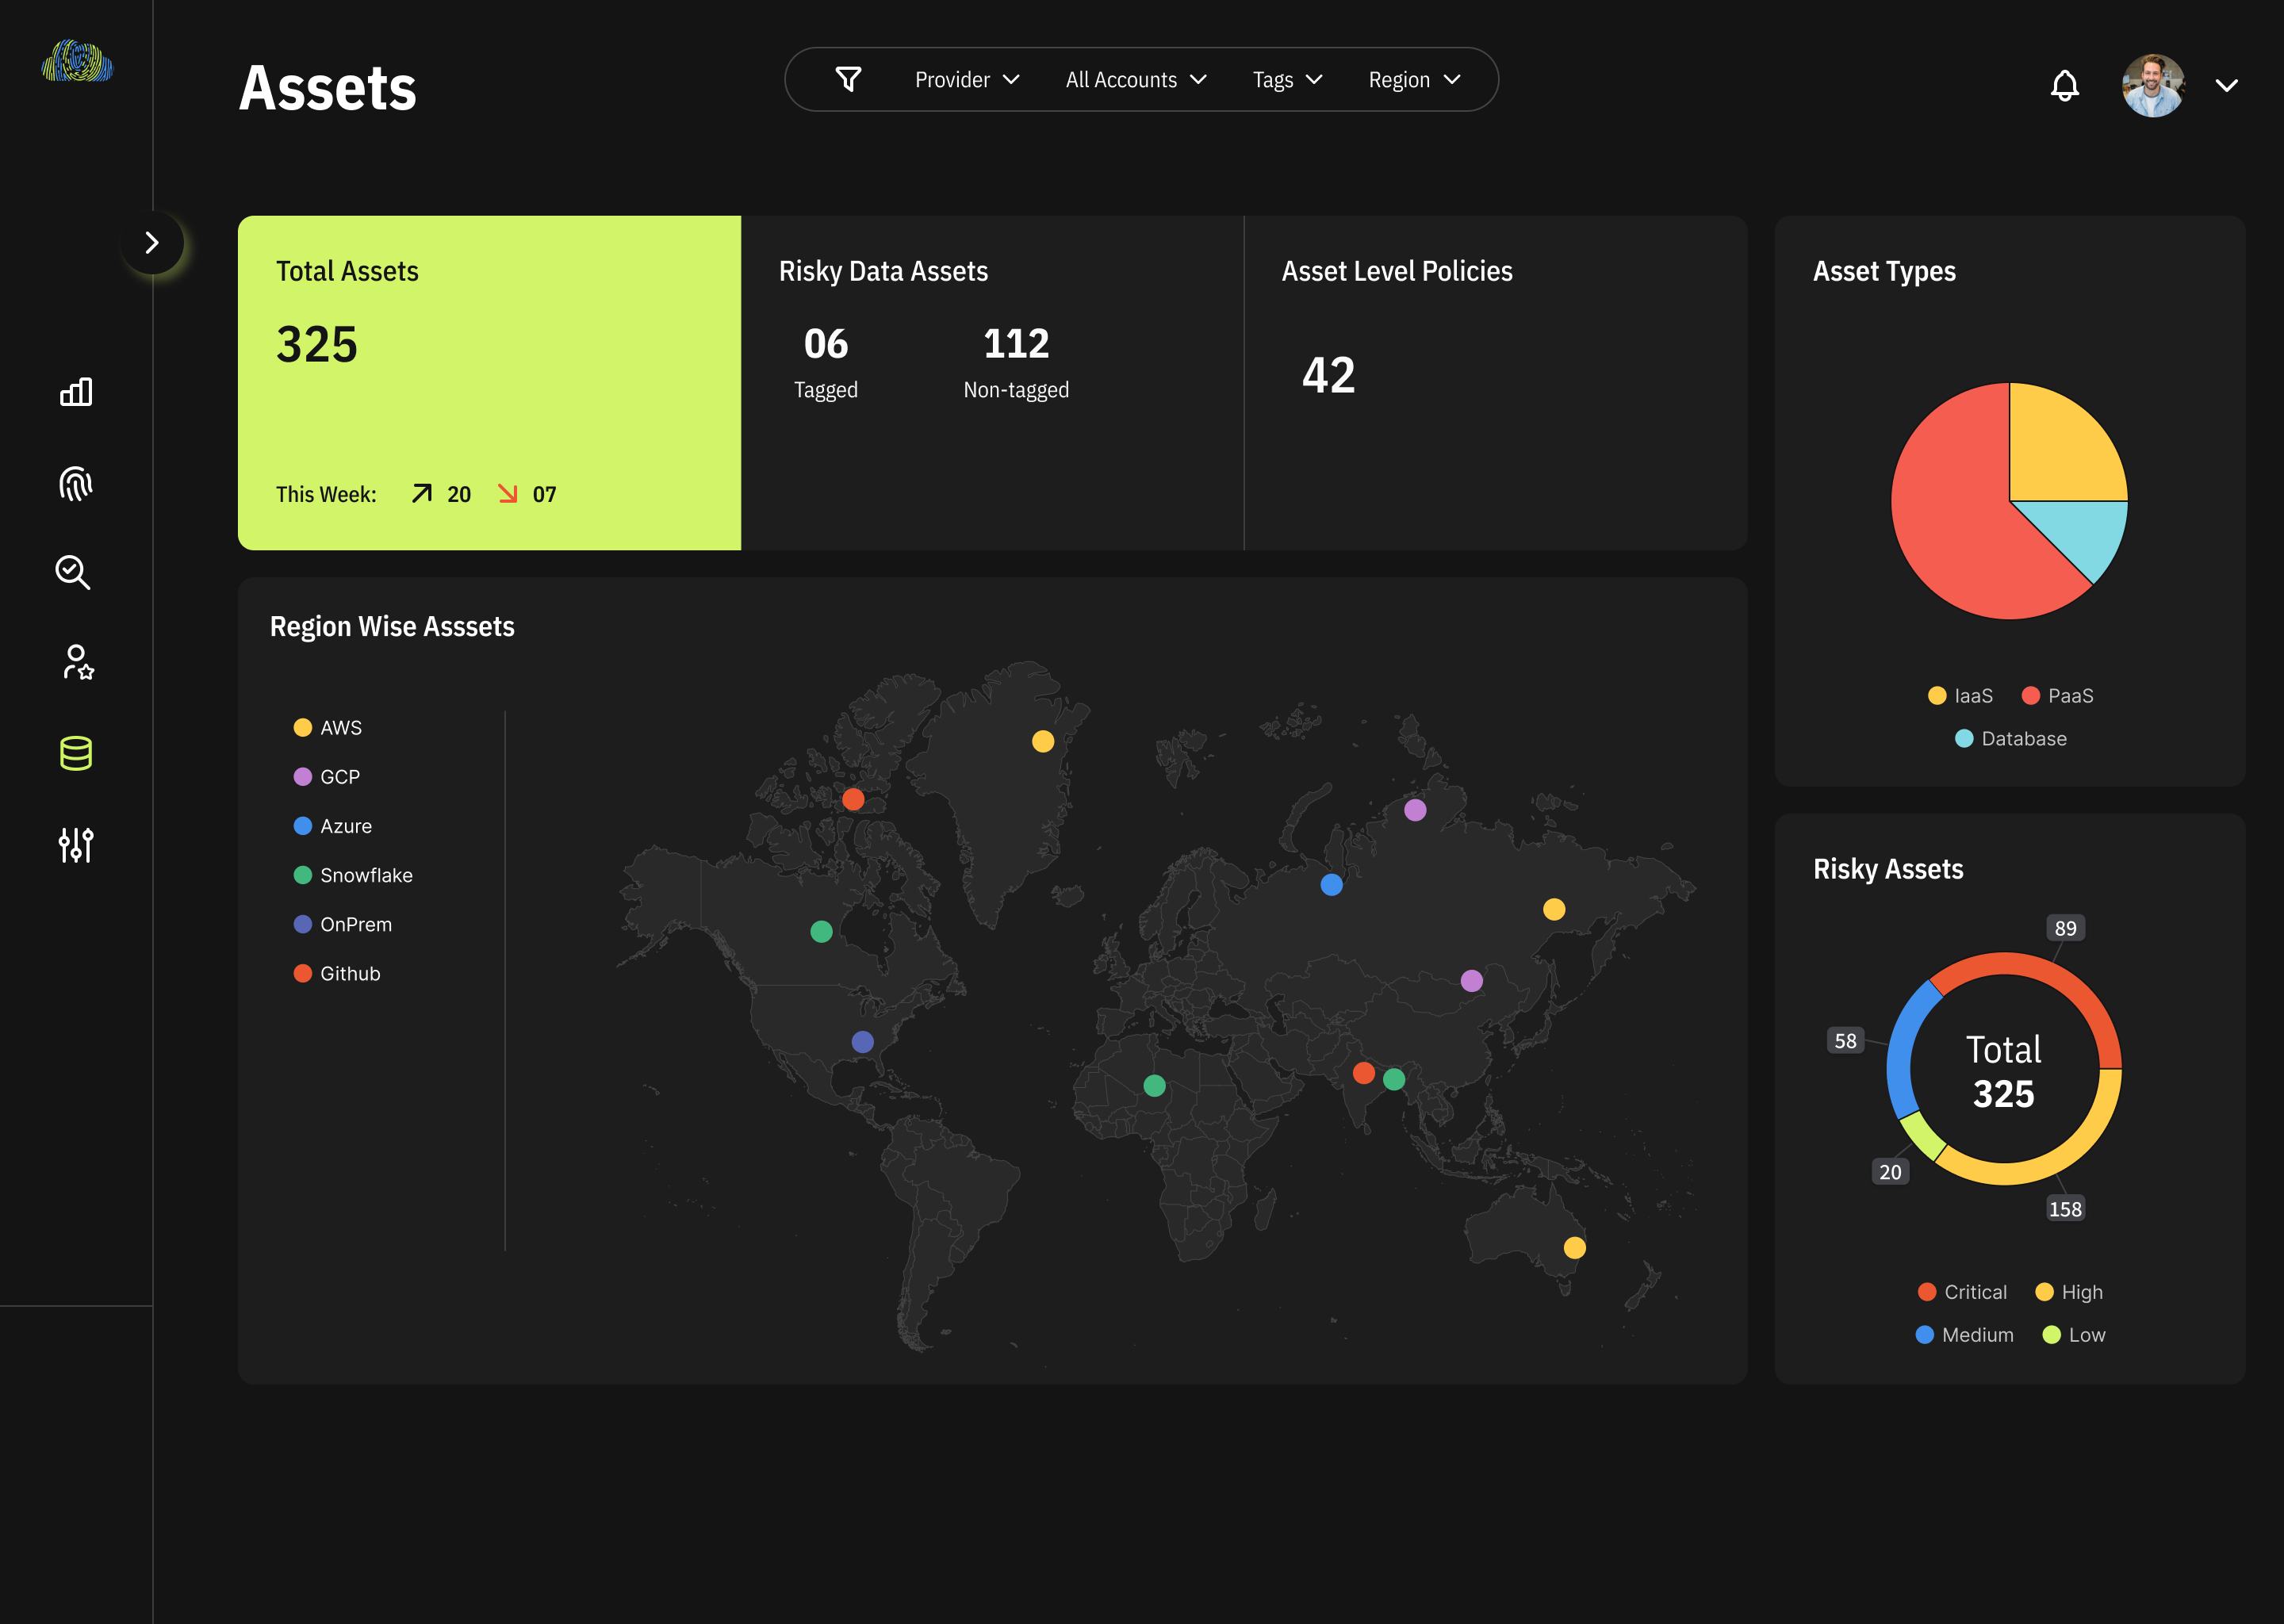Viewport: 2284px width, 1624px height.
Task: Click the IaaS legend item
Action: click(x=1960, y=696)
